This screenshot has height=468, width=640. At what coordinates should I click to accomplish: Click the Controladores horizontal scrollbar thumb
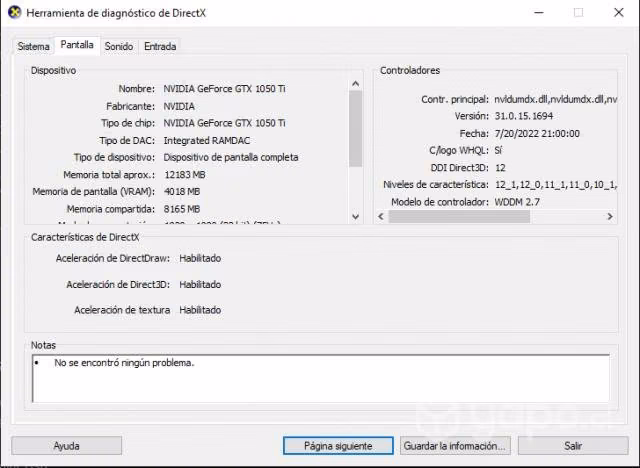tap(459, 216)
